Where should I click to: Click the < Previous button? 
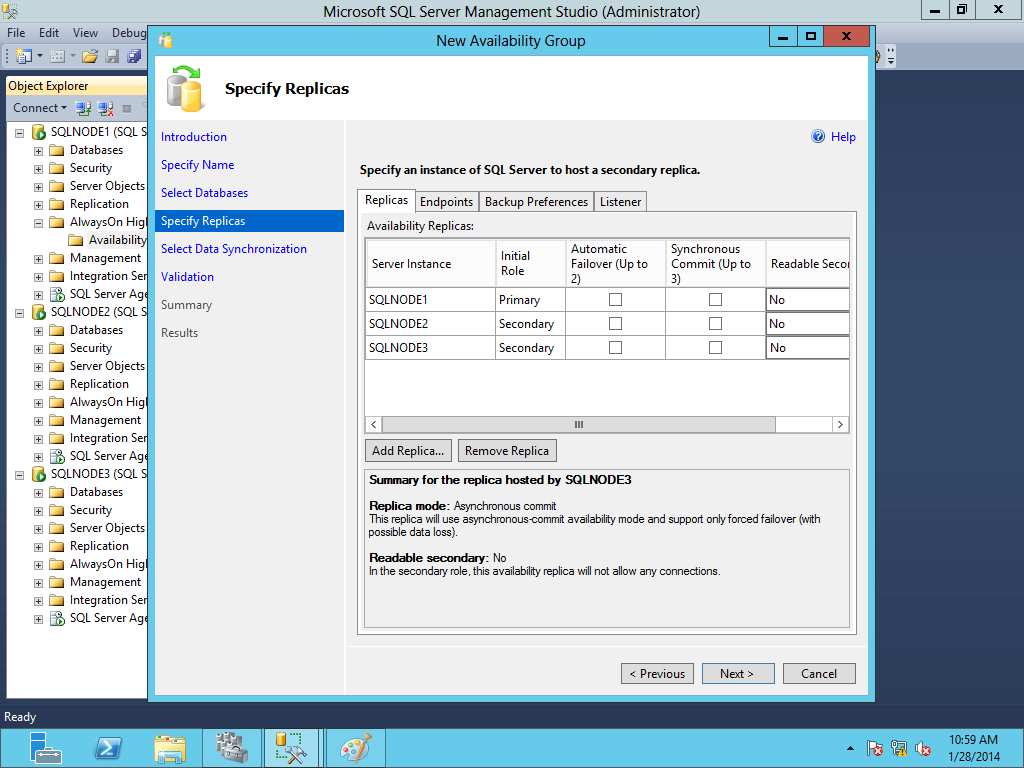pyautogui.click(x=657, y=674)
